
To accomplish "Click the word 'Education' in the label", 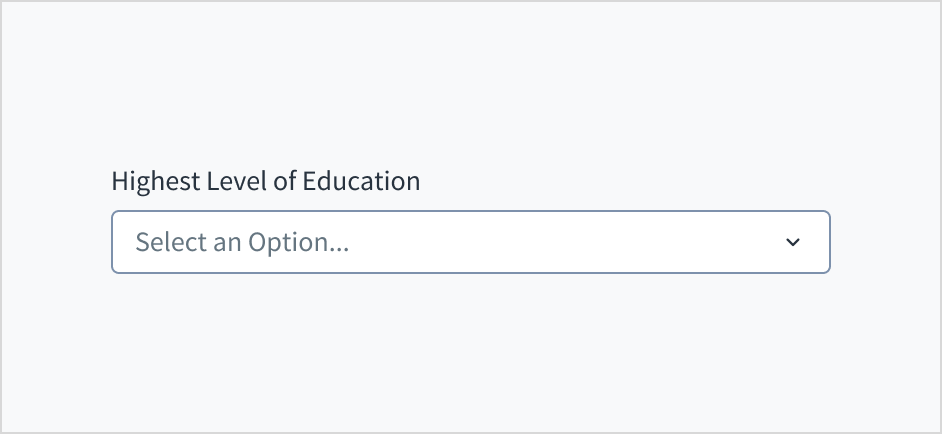I will click(x=361, y=181).
